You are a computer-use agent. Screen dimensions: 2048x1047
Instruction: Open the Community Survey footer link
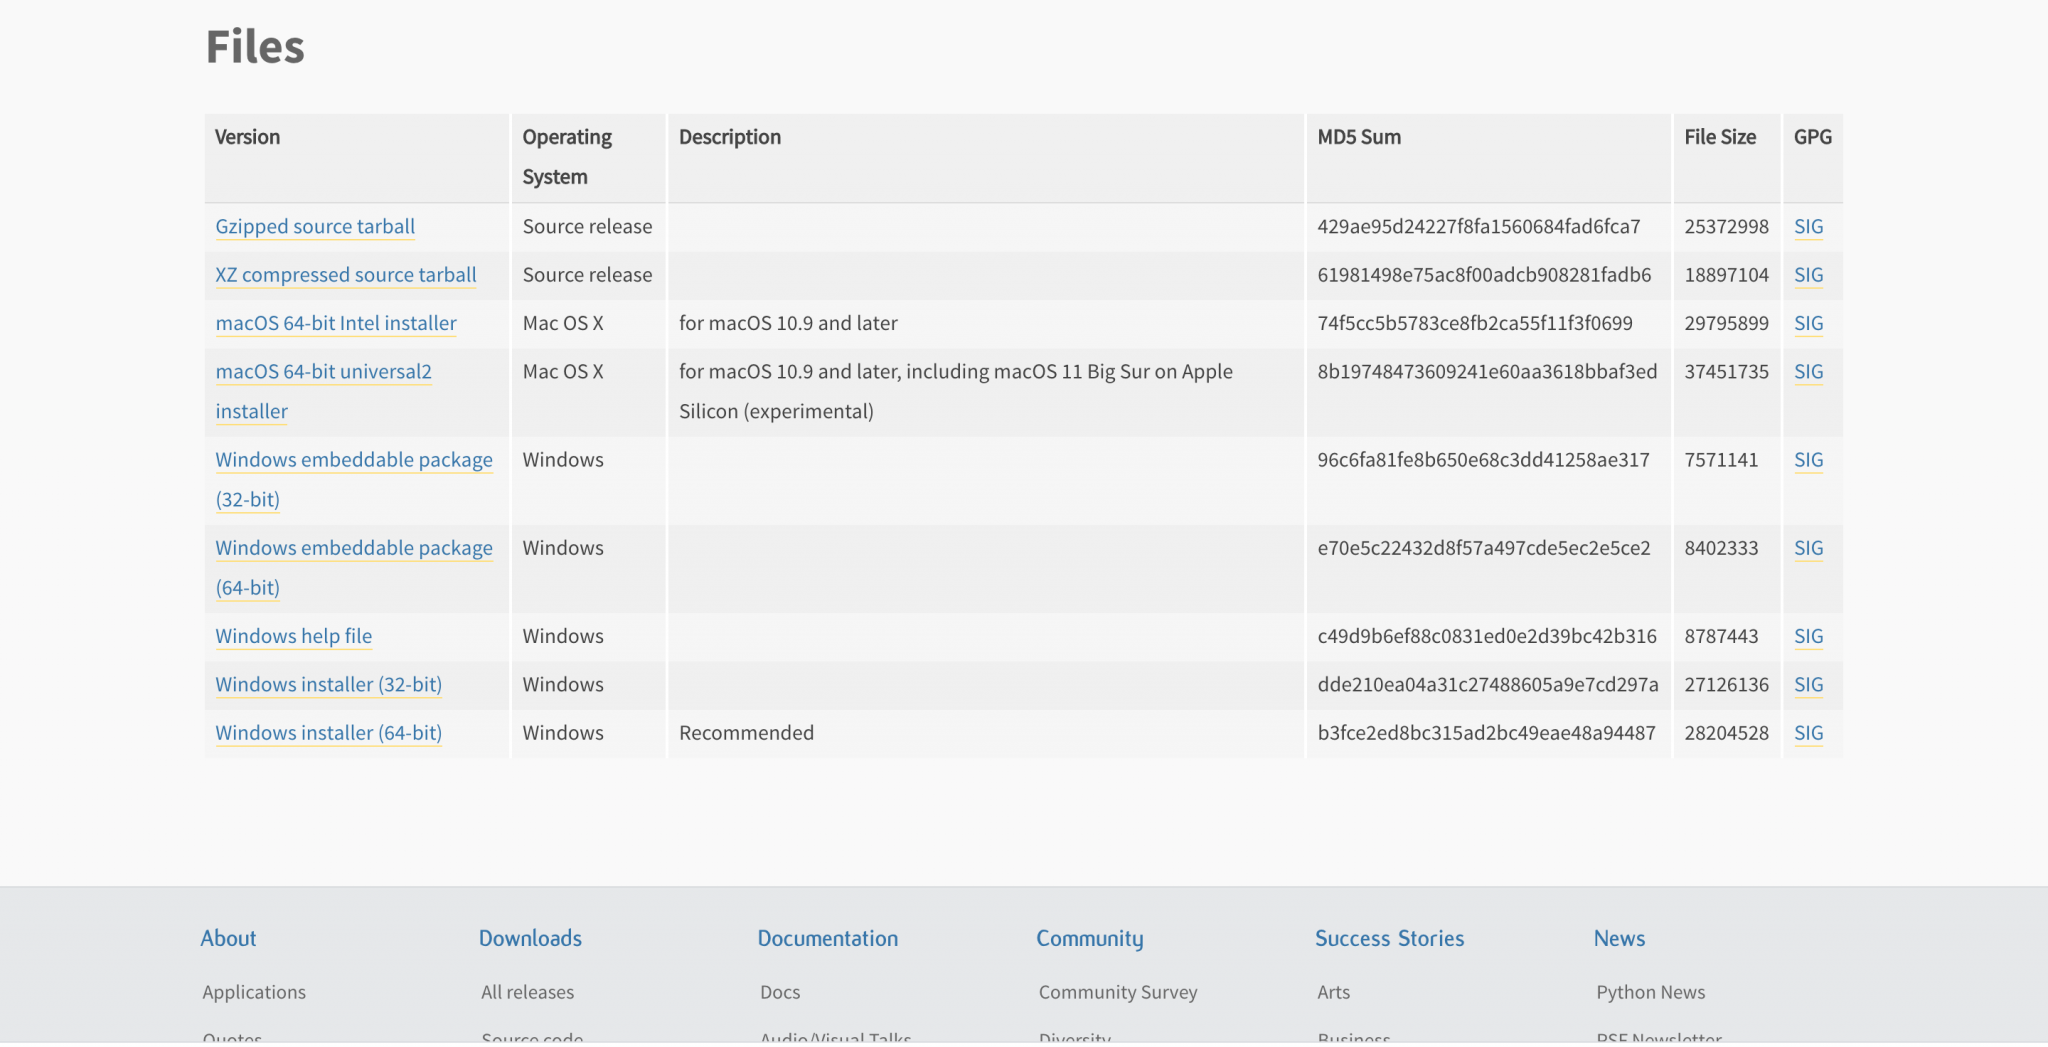click(x=1117, y=992)
